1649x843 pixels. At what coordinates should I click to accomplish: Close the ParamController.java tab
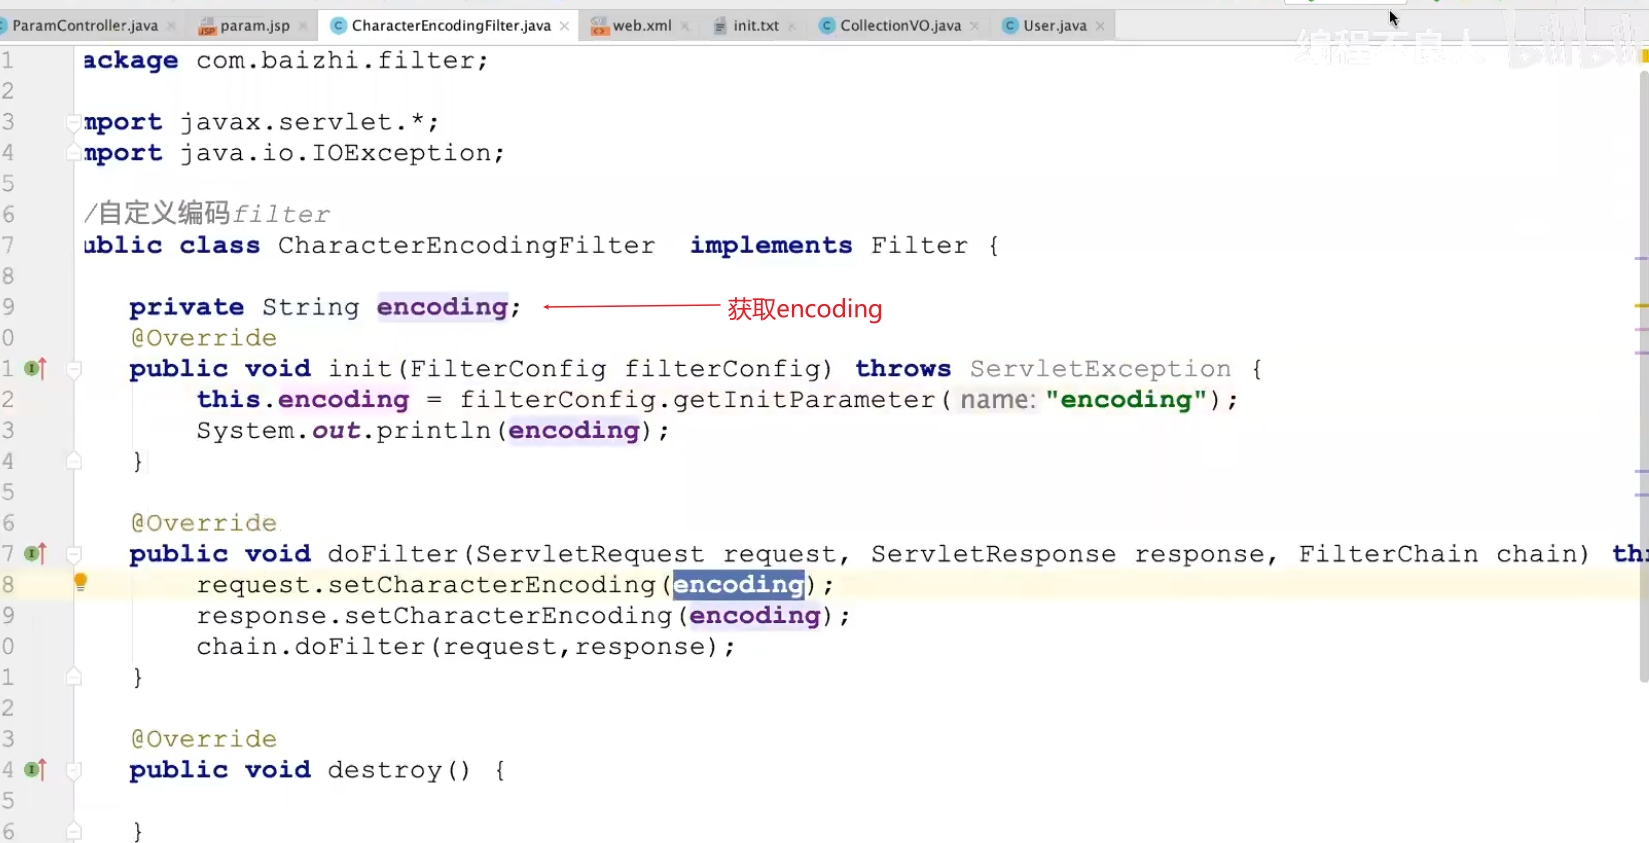pyautogui.click(x=171, y=26)
